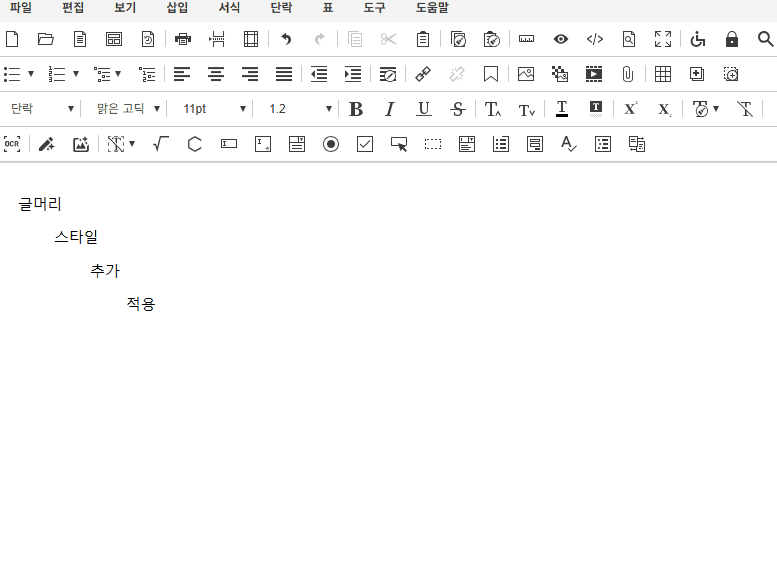Image resolution: width=777 pixels, height=588 pixels.
Task: Open the font color picker
Action: [562, 109]
